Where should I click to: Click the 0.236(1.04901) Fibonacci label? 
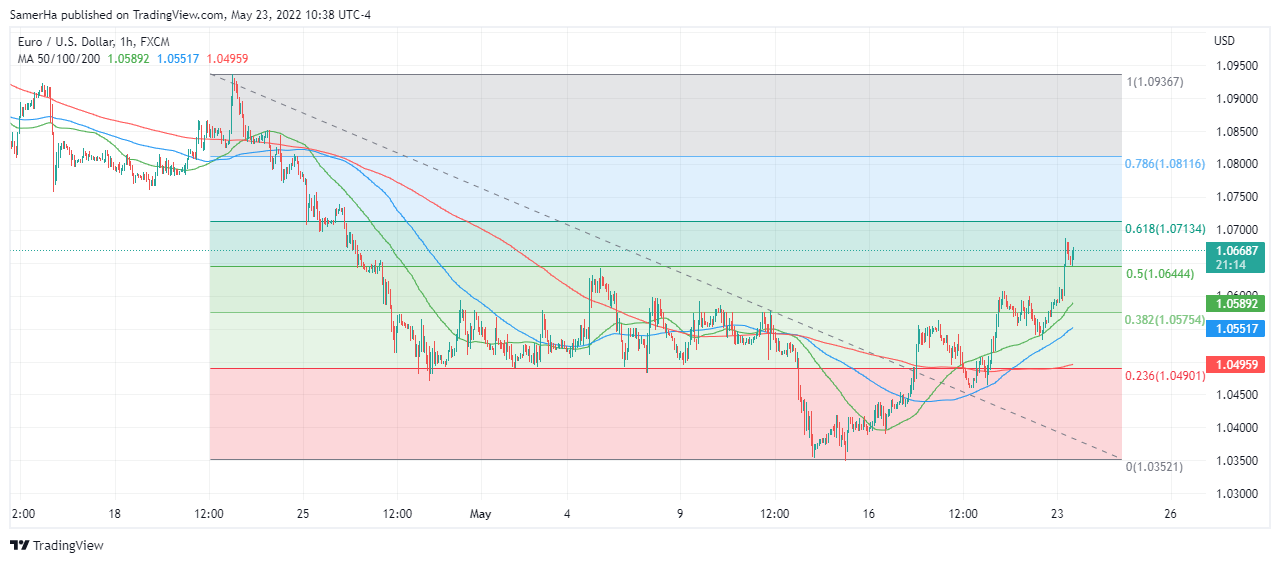click(x=1165, y=376)
